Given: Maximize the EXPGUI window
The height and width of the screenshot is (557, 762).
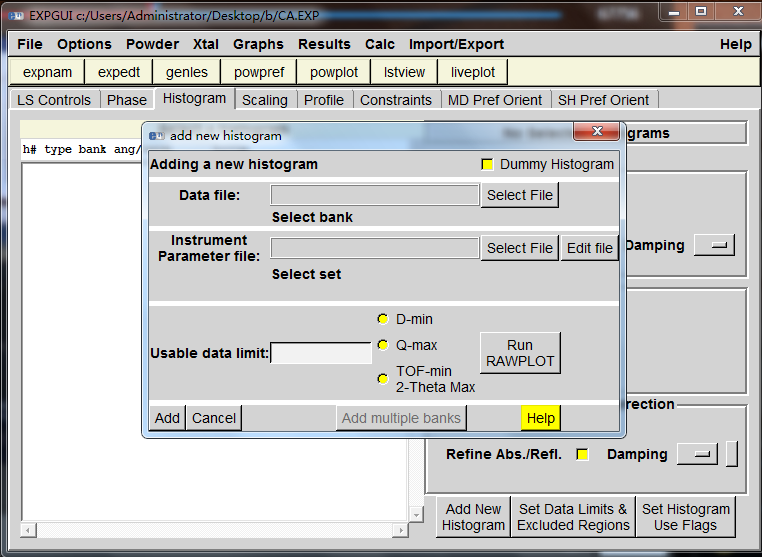Looking at the screenshot, I should tap(701, 12).
